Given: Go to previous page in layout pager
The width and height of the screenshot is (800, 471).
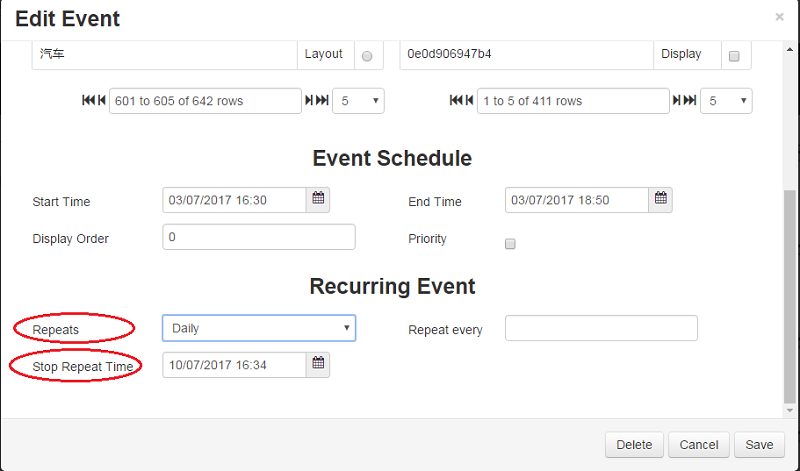Looking at the screenshot, I should (x=101, y=101).
